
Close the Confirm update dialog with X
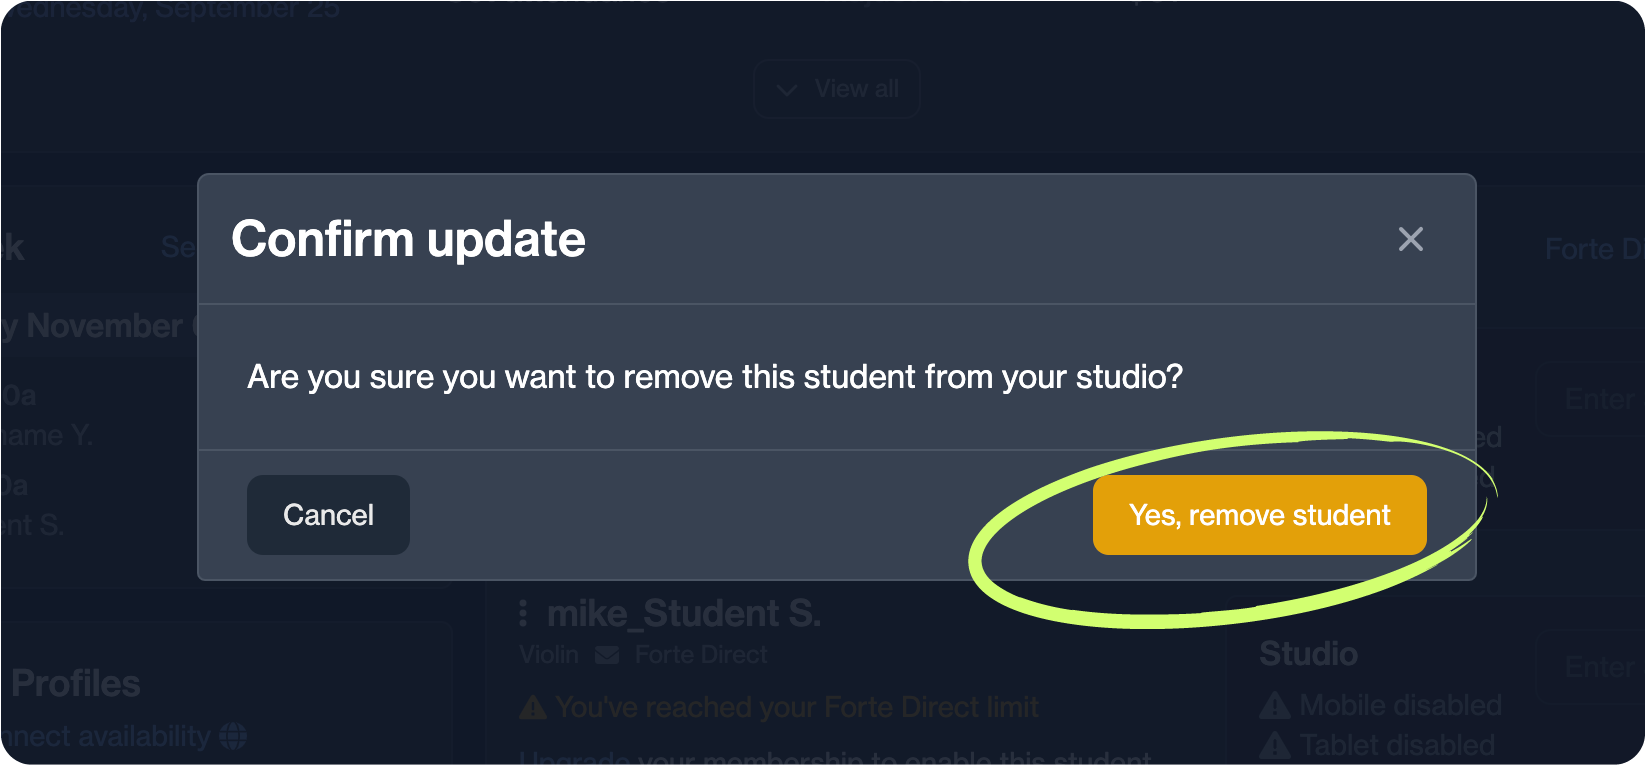click(1410, 239)
